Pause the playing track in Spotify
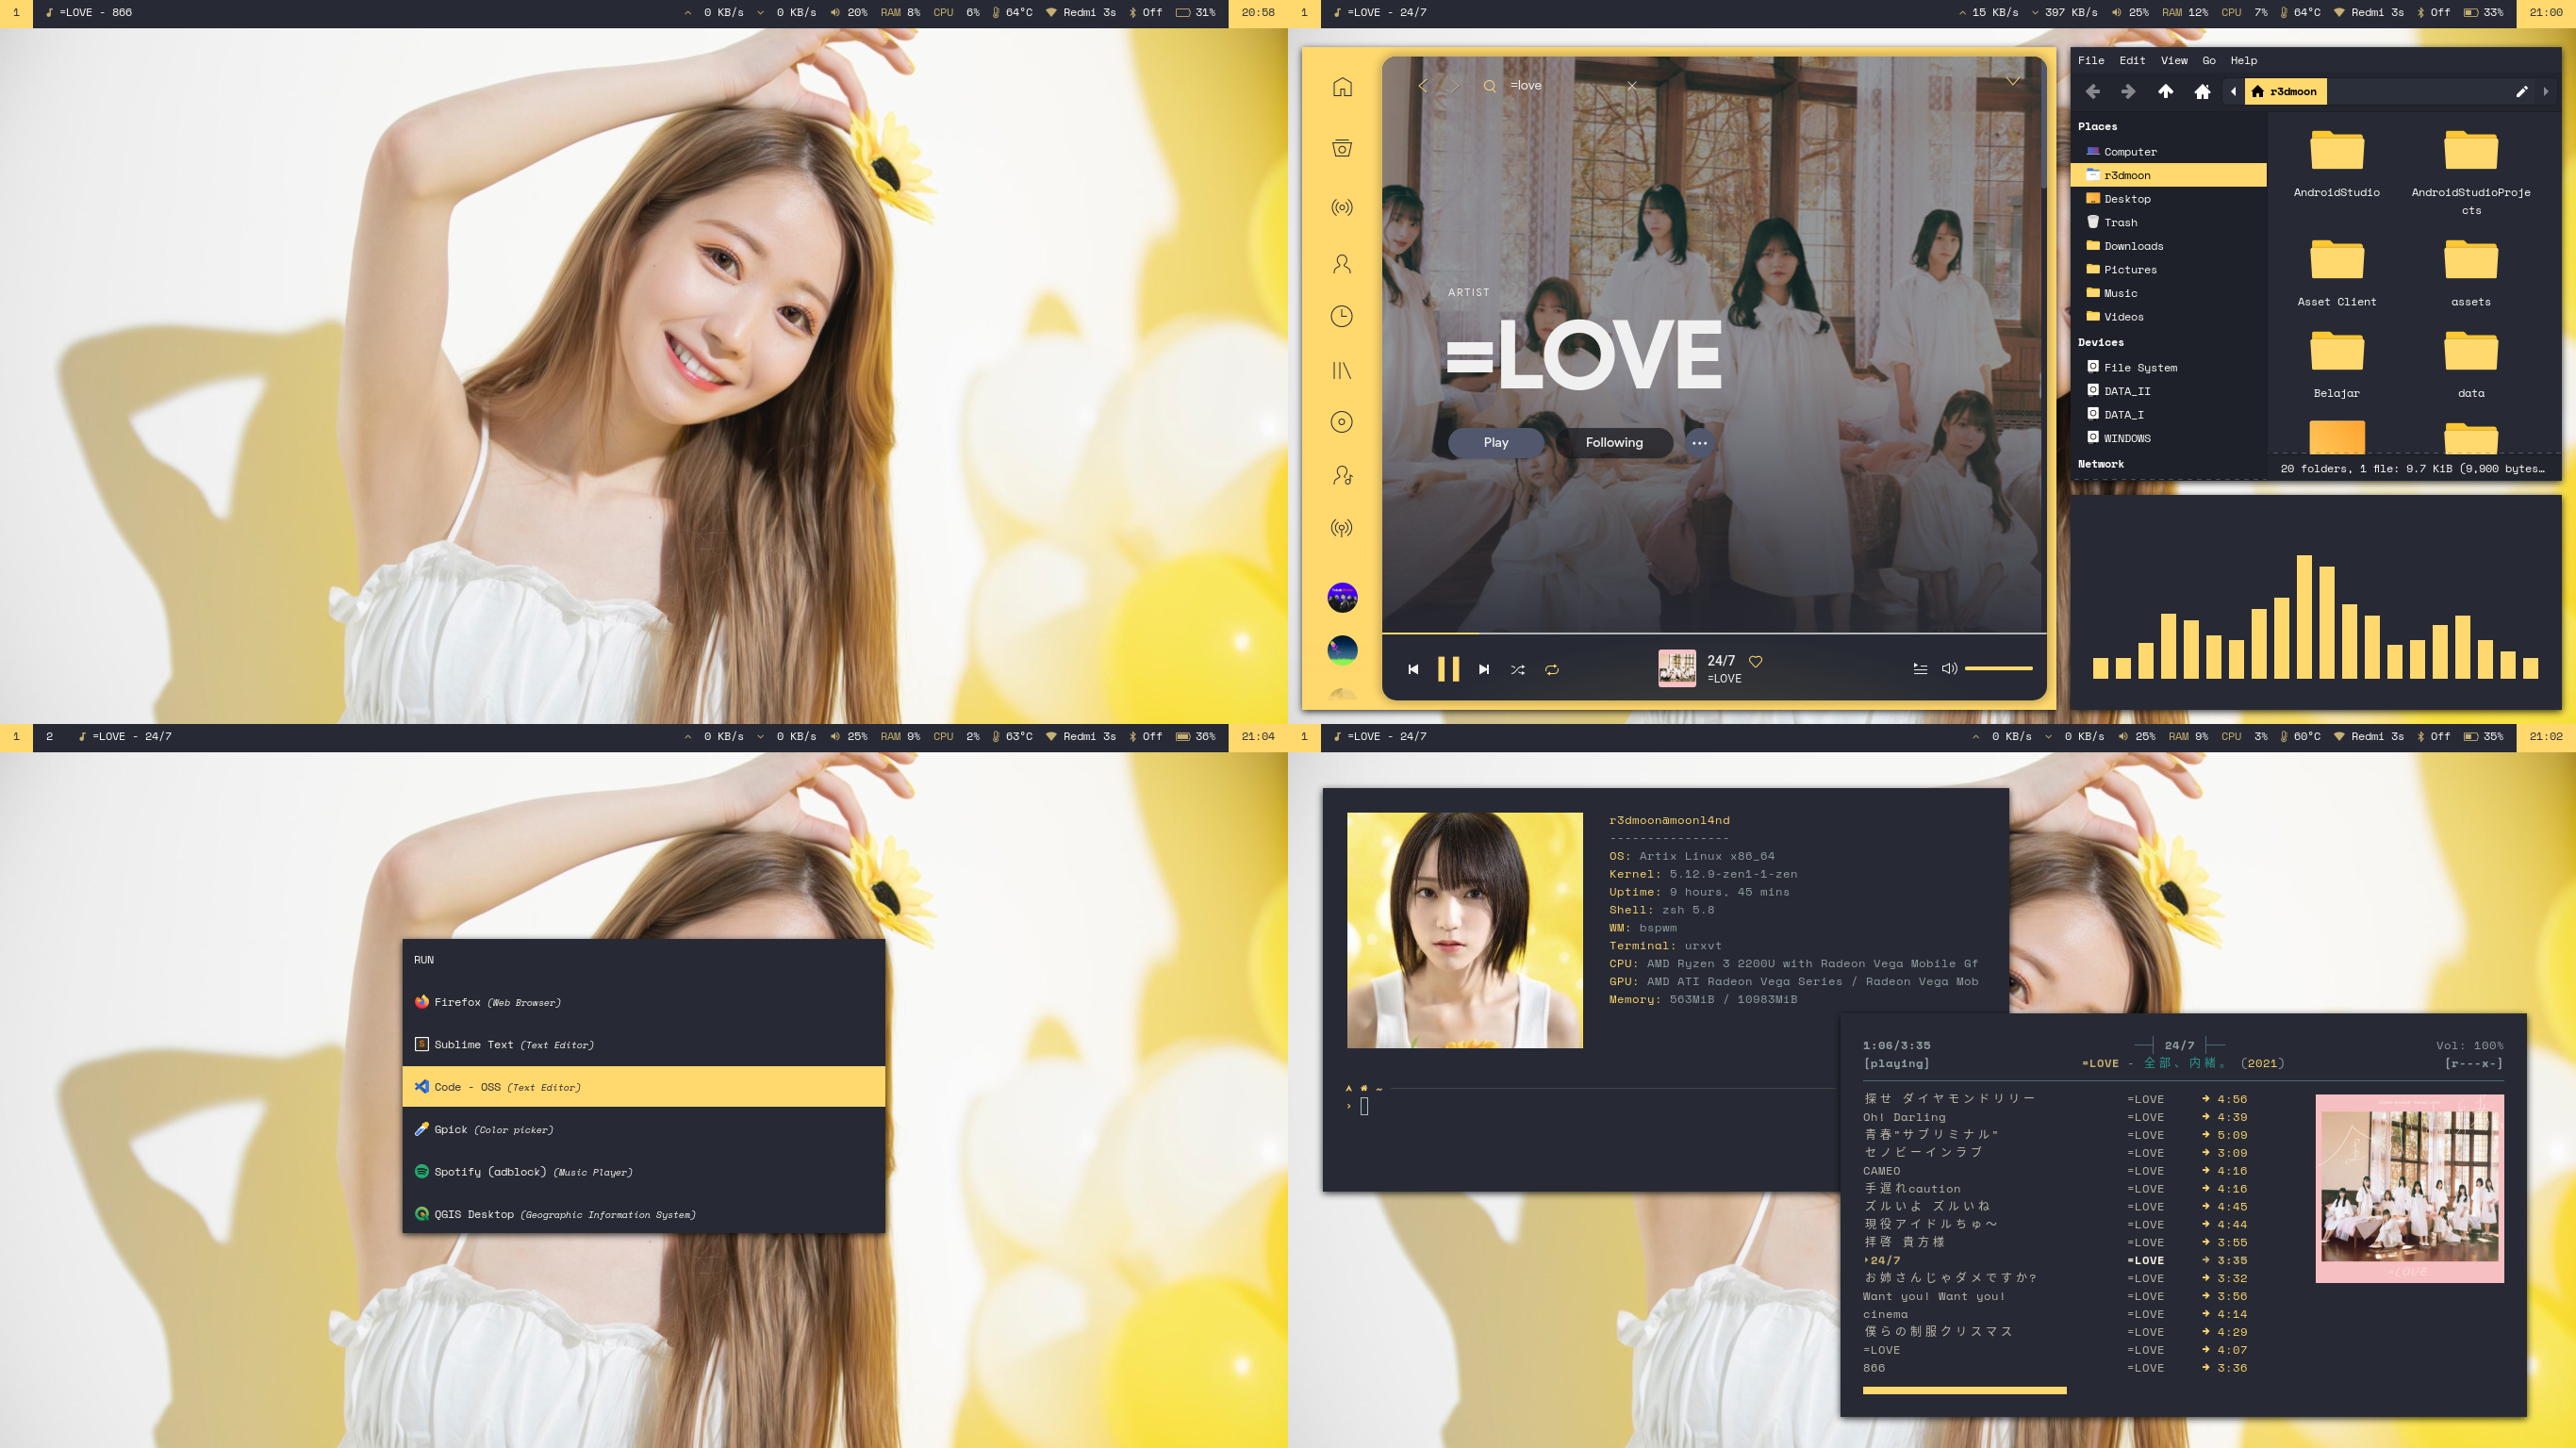This screenshot has width=2576, height=1448. (1448, 669)
